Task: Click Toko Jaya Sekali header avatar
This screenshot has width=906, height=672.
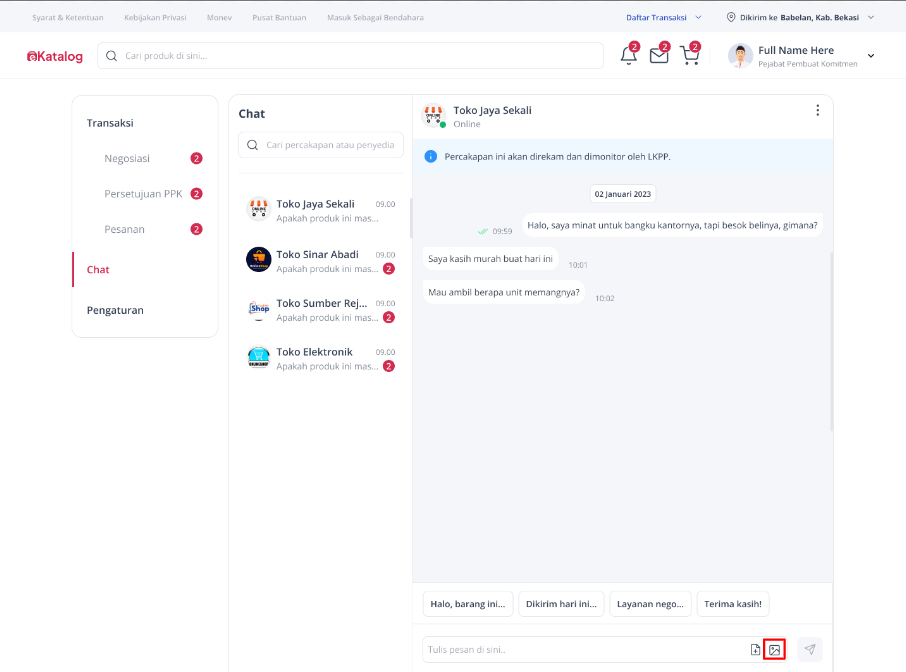Action: point(434,116)
